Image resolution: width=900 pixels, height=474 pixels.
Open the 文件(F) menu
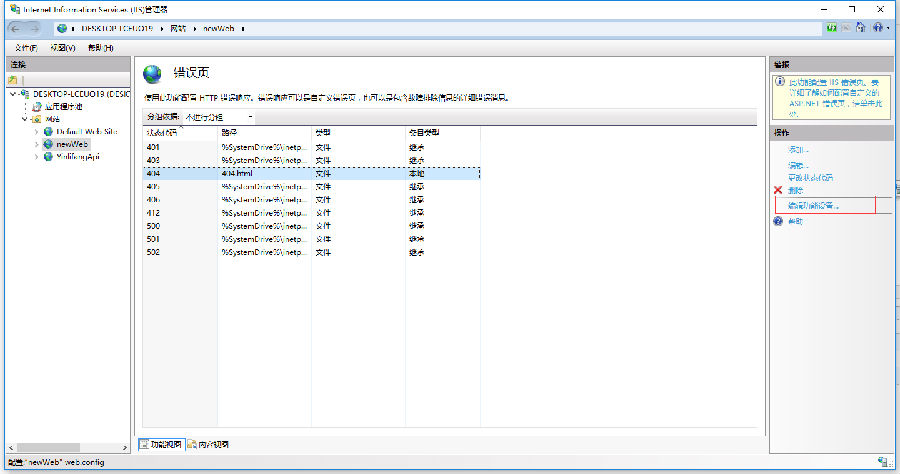(26, 48)
